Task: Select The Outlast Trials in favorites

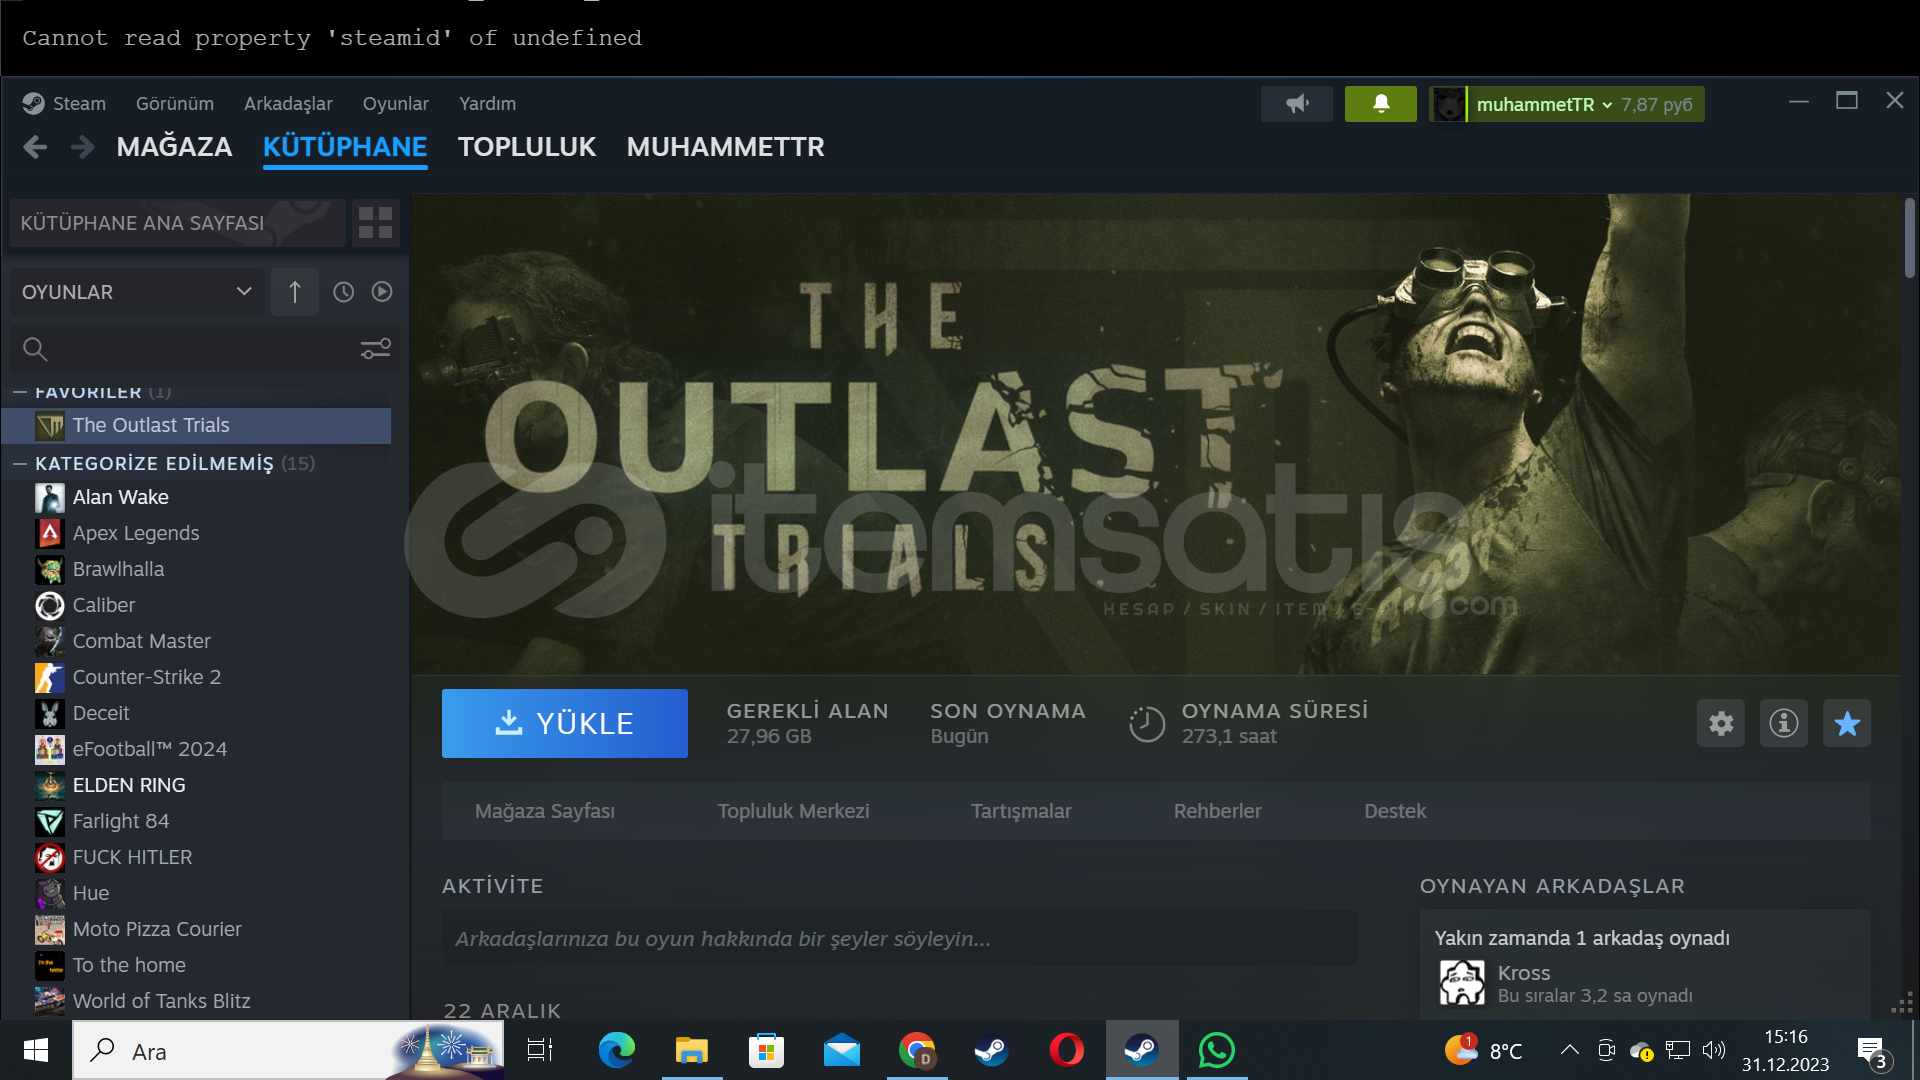Action: point(196,425)
